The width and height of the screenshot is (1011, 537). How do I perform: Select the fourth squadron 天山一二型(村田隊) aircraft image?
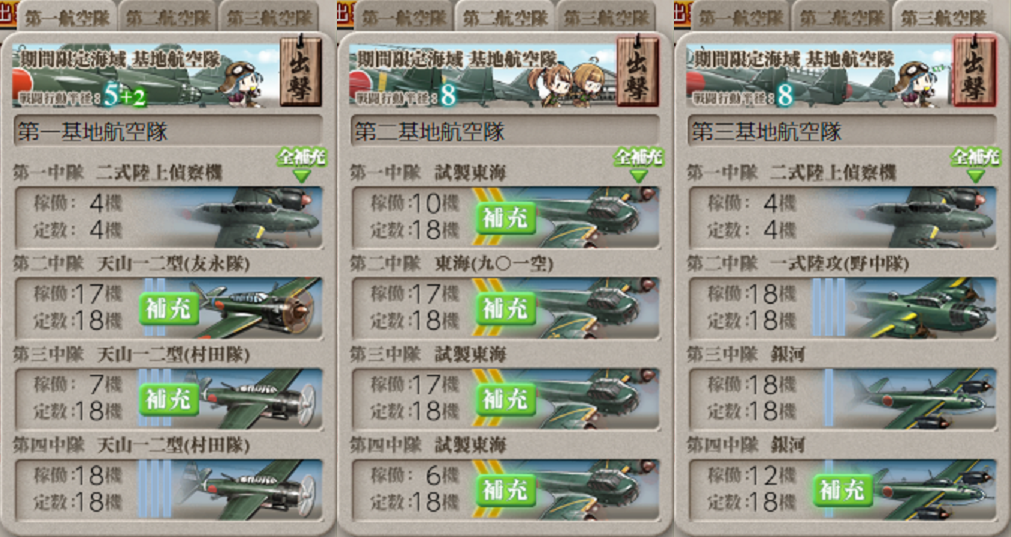coord(248,490)
